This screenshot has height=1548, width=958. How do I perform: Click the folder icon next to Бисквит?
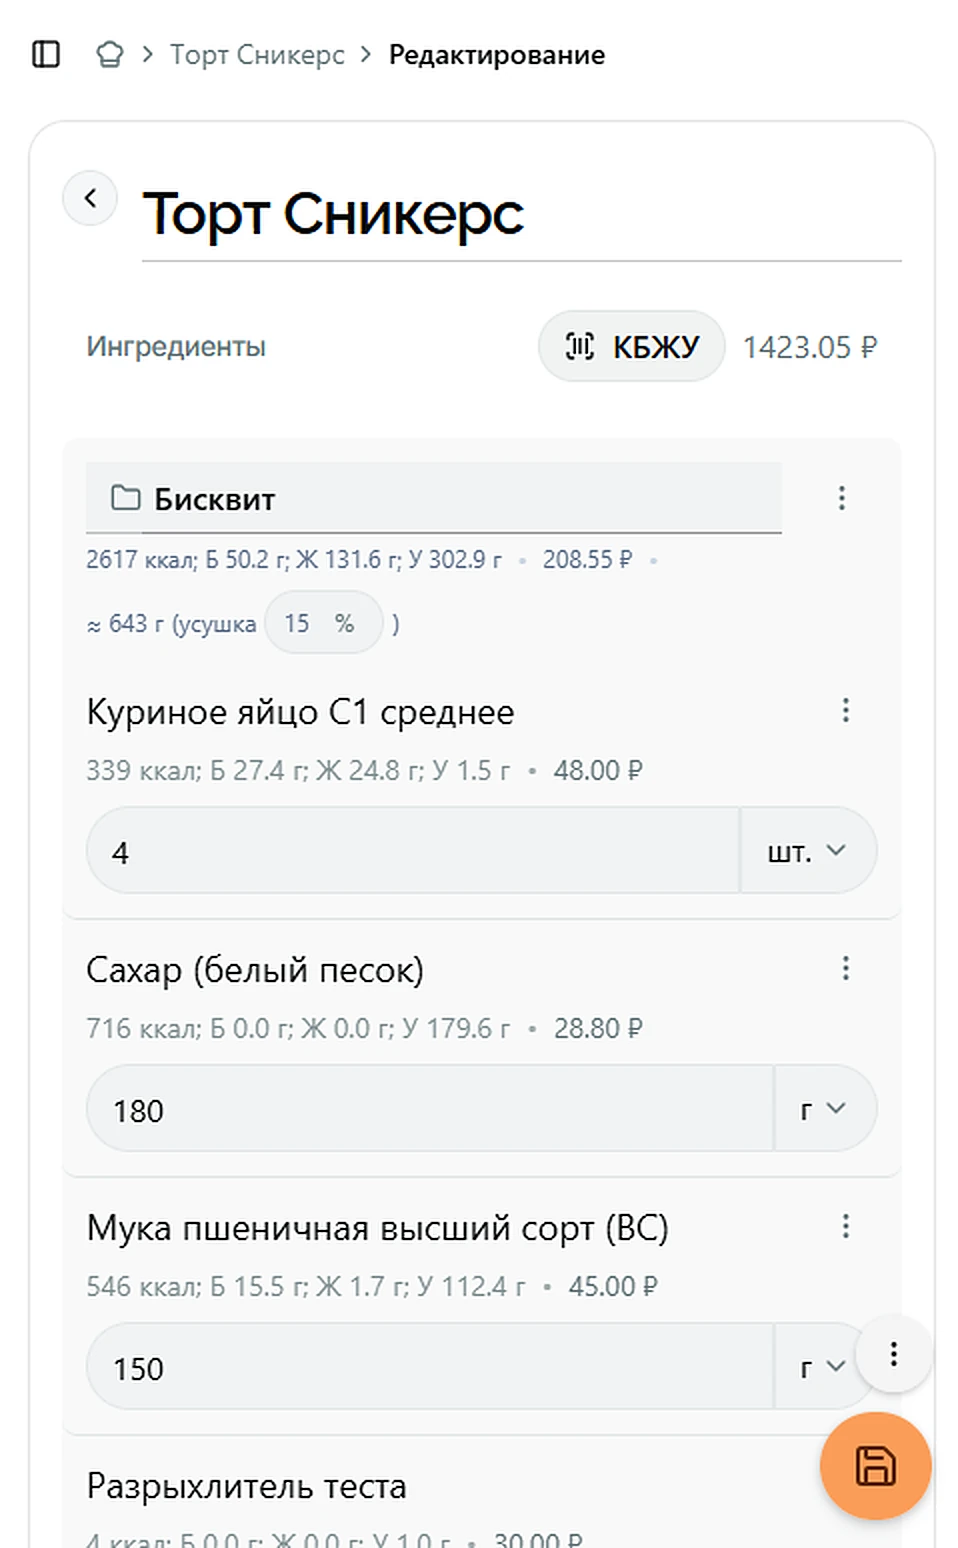pyautogui.click(x=125, y=497)
